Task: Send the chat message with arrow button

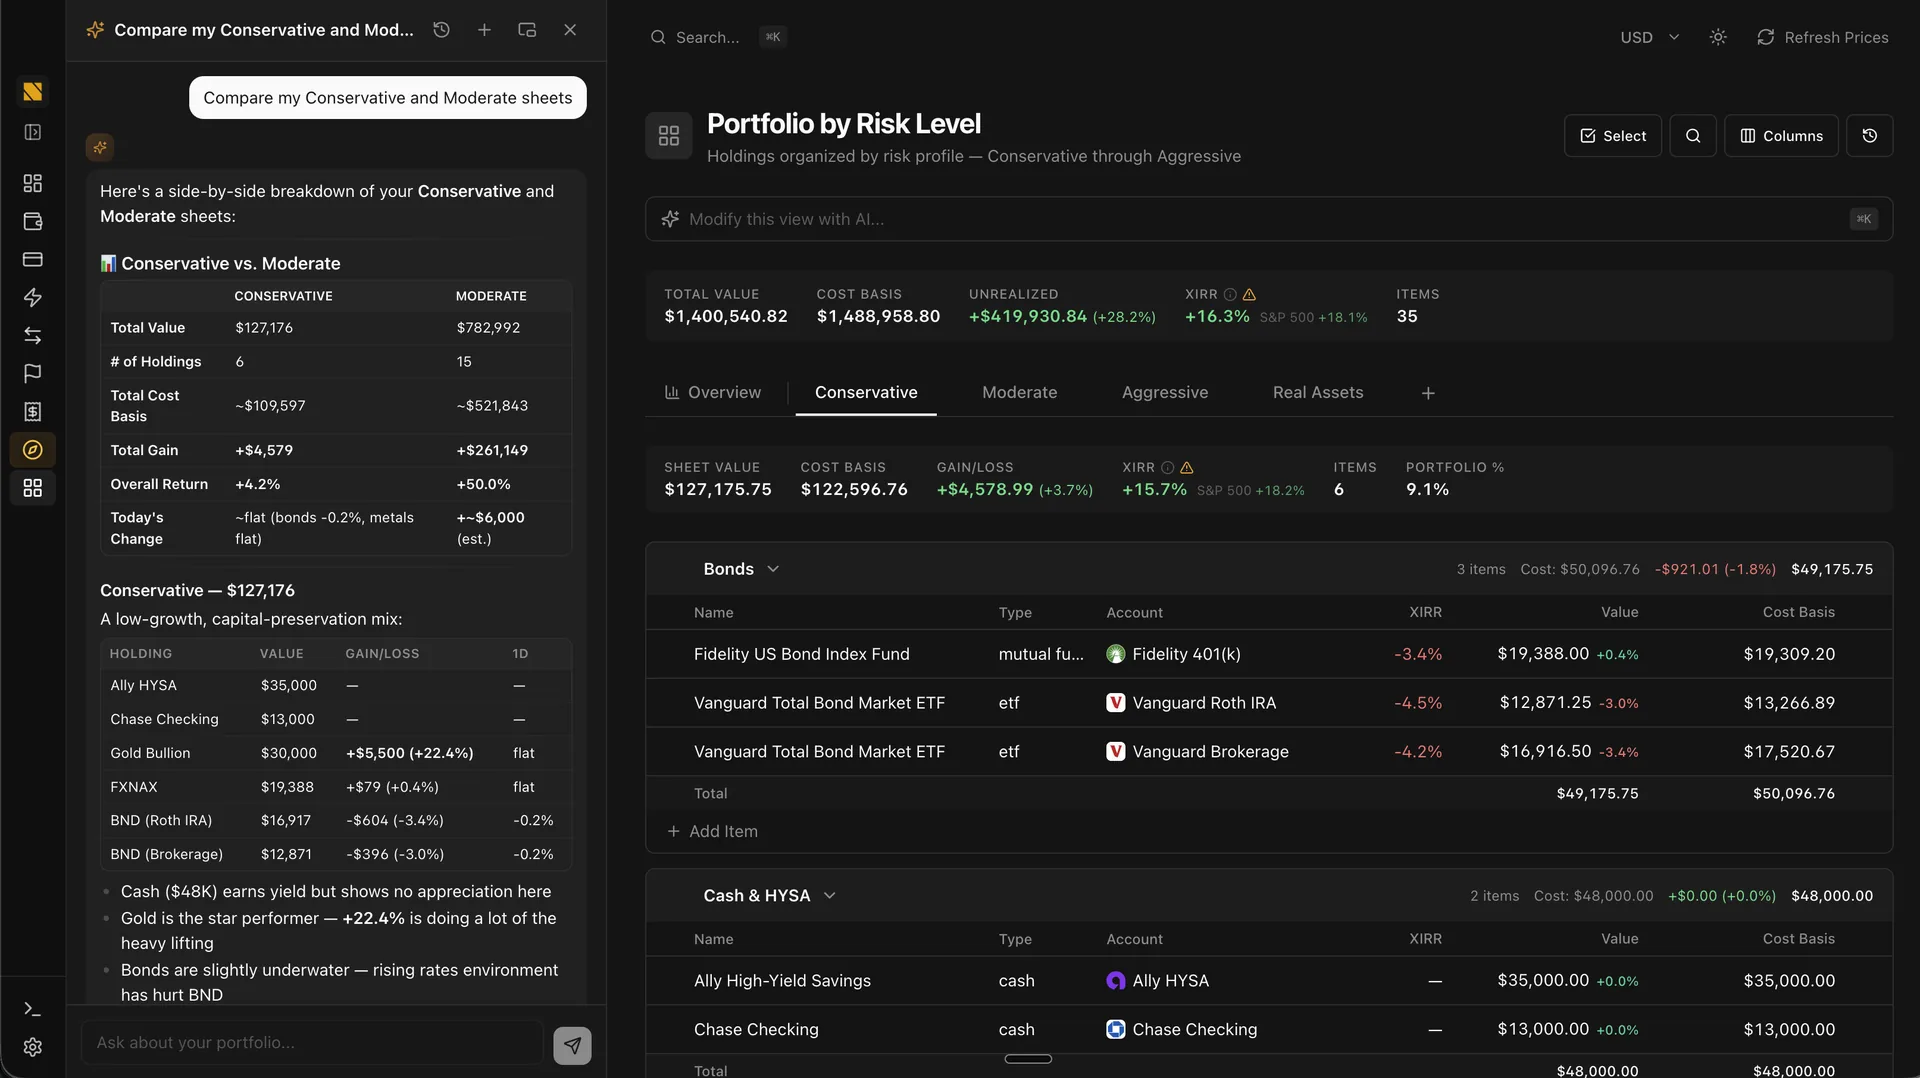Action: [572, 1045]
